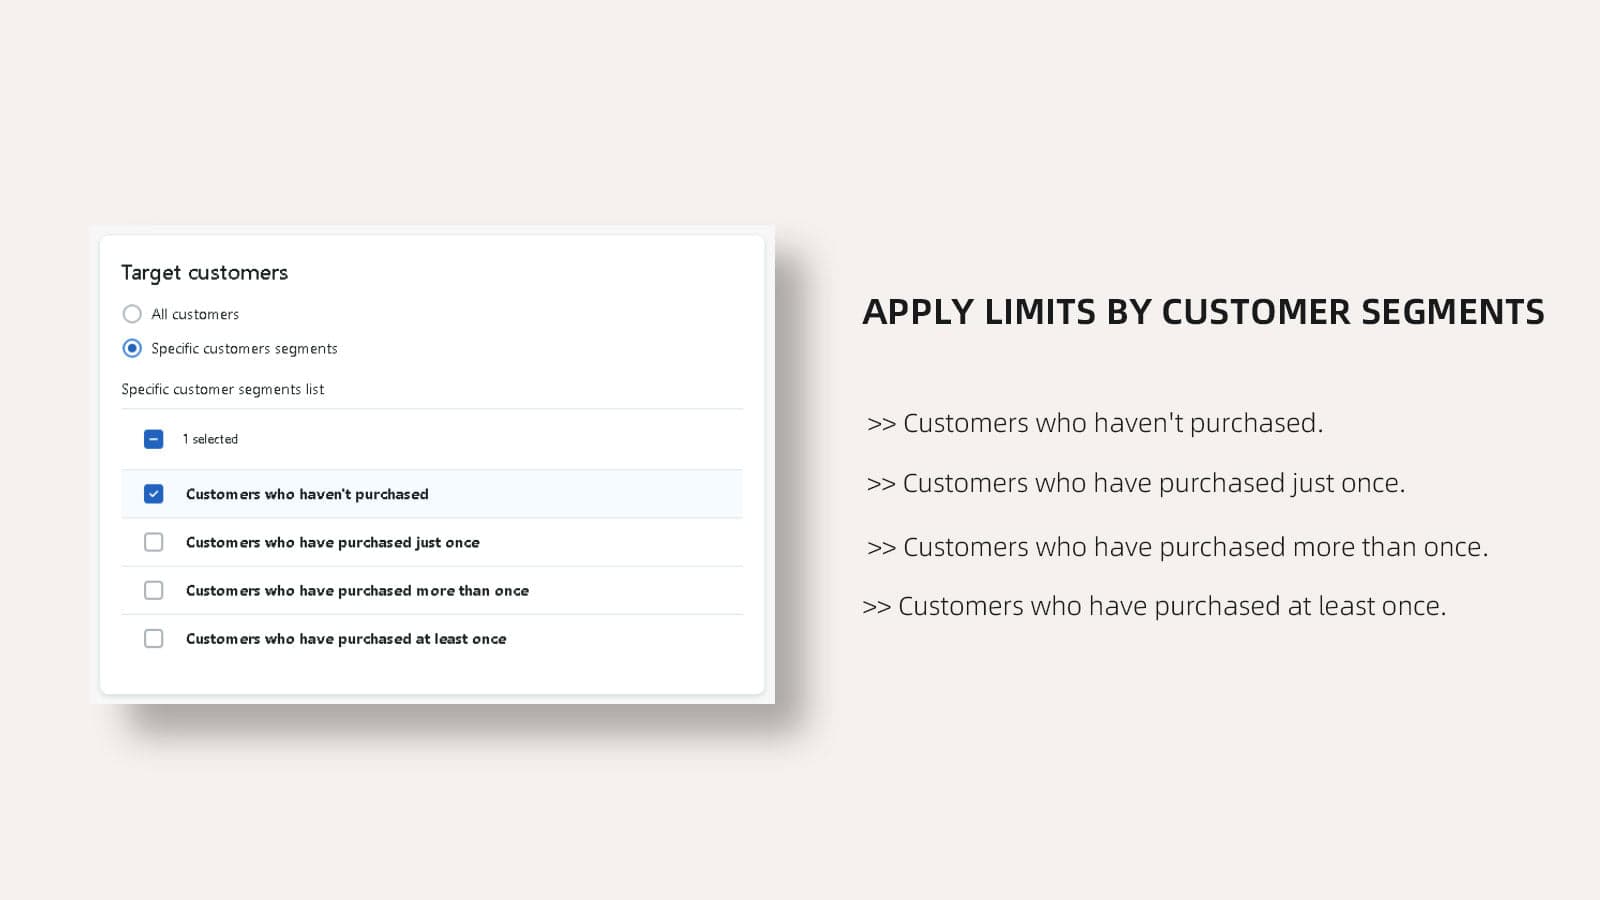Select the All customers radio button

click(132, 314)
